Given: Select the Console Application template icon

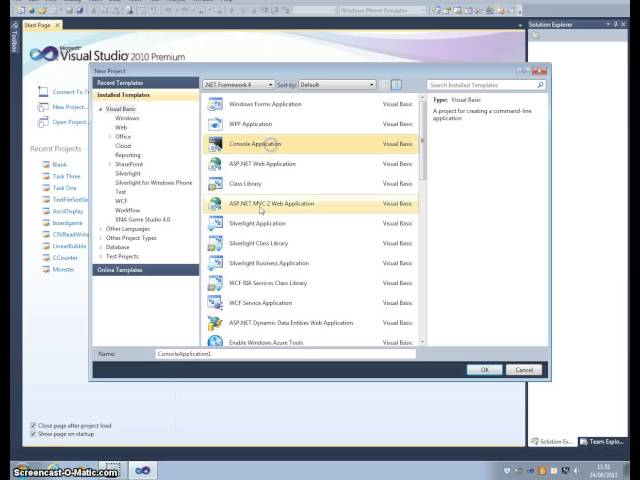Looking at the screenshot, I should point(215,144).
